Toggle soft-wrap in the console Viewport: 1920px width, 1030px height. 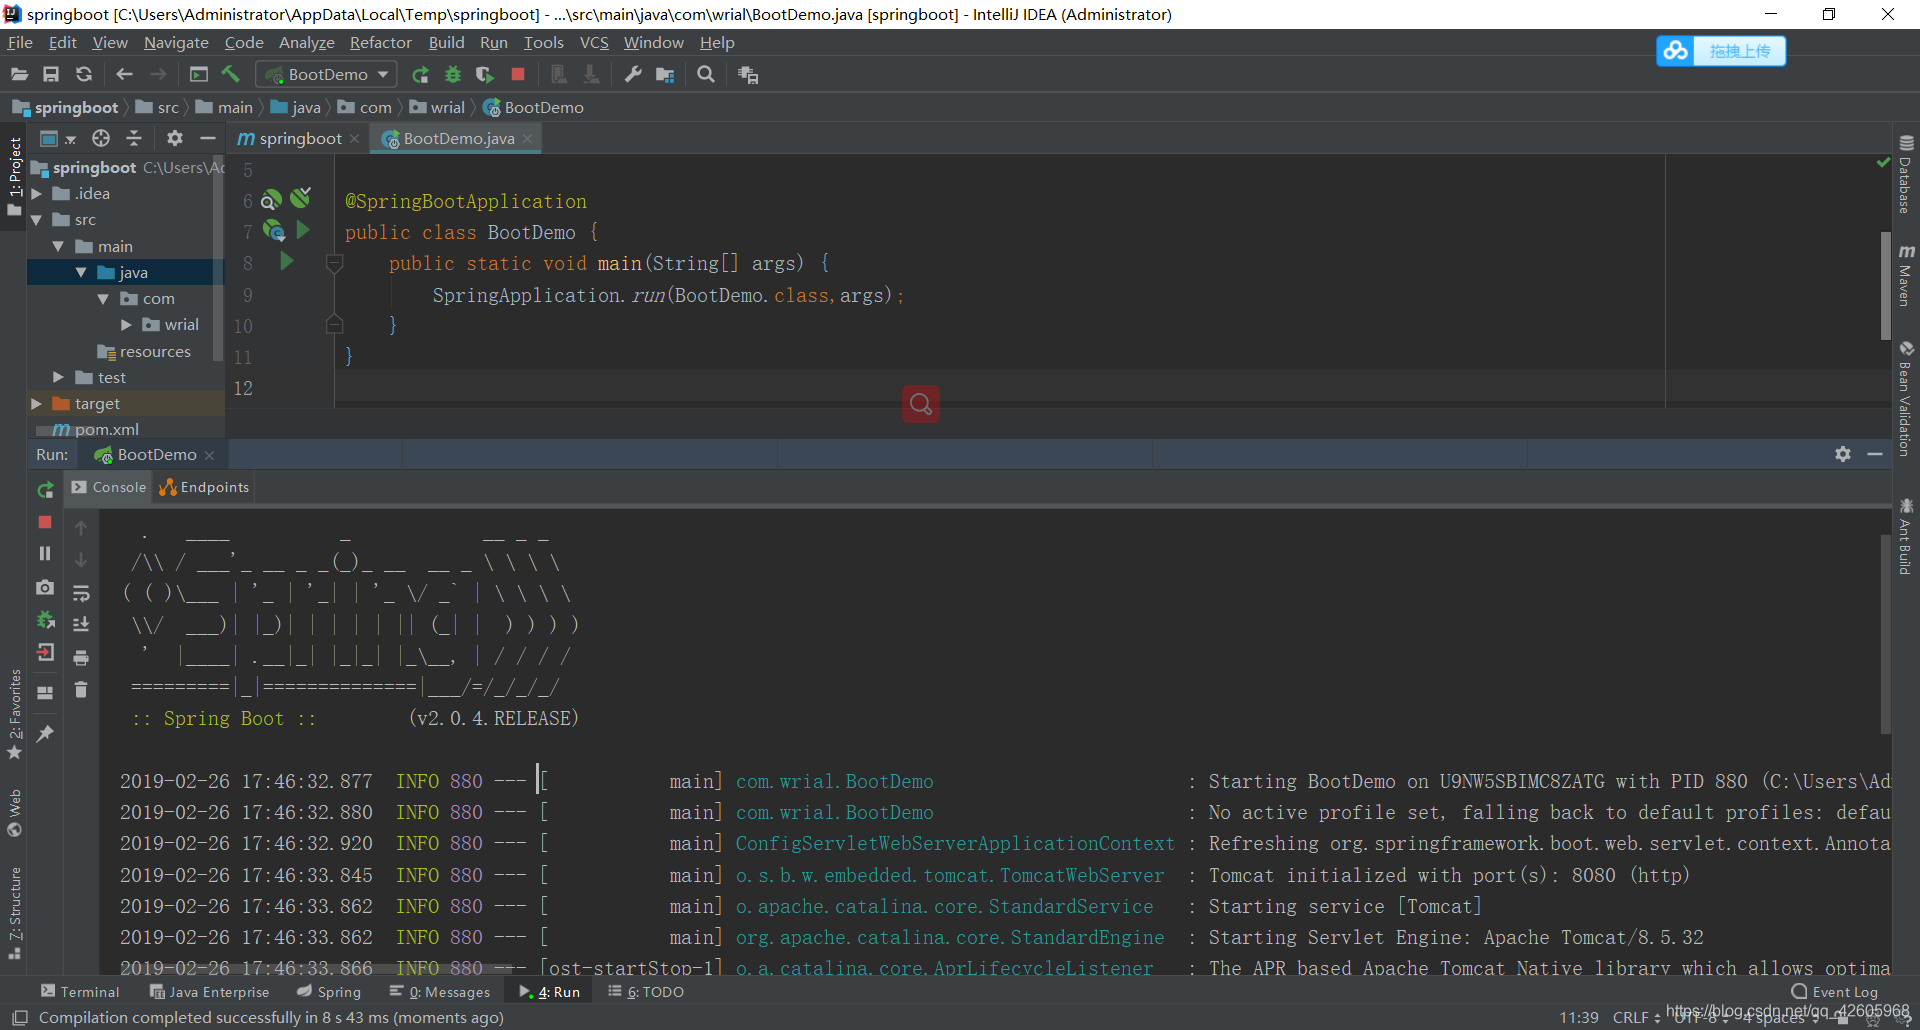pos(81,593)
